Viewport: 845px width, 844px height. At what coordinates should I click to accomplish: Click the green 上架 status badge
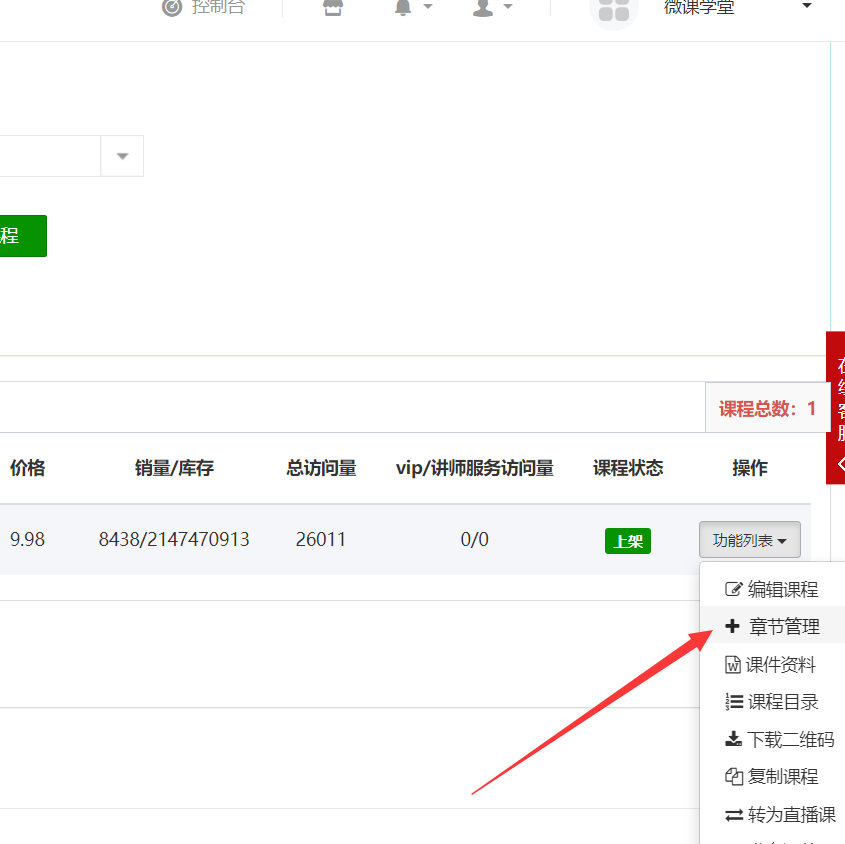pyautogui.click(x=627, y=541)
